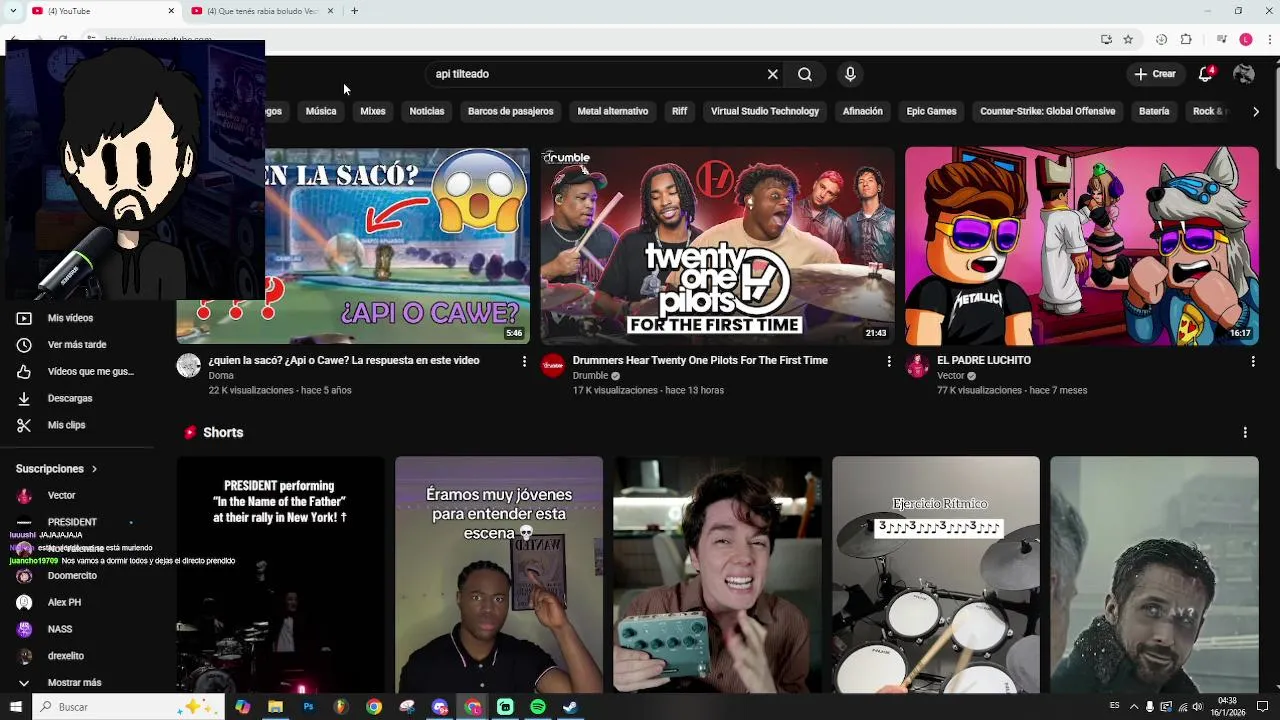
Task: Select the Epic Games filter chip
Action: [932, 111]
